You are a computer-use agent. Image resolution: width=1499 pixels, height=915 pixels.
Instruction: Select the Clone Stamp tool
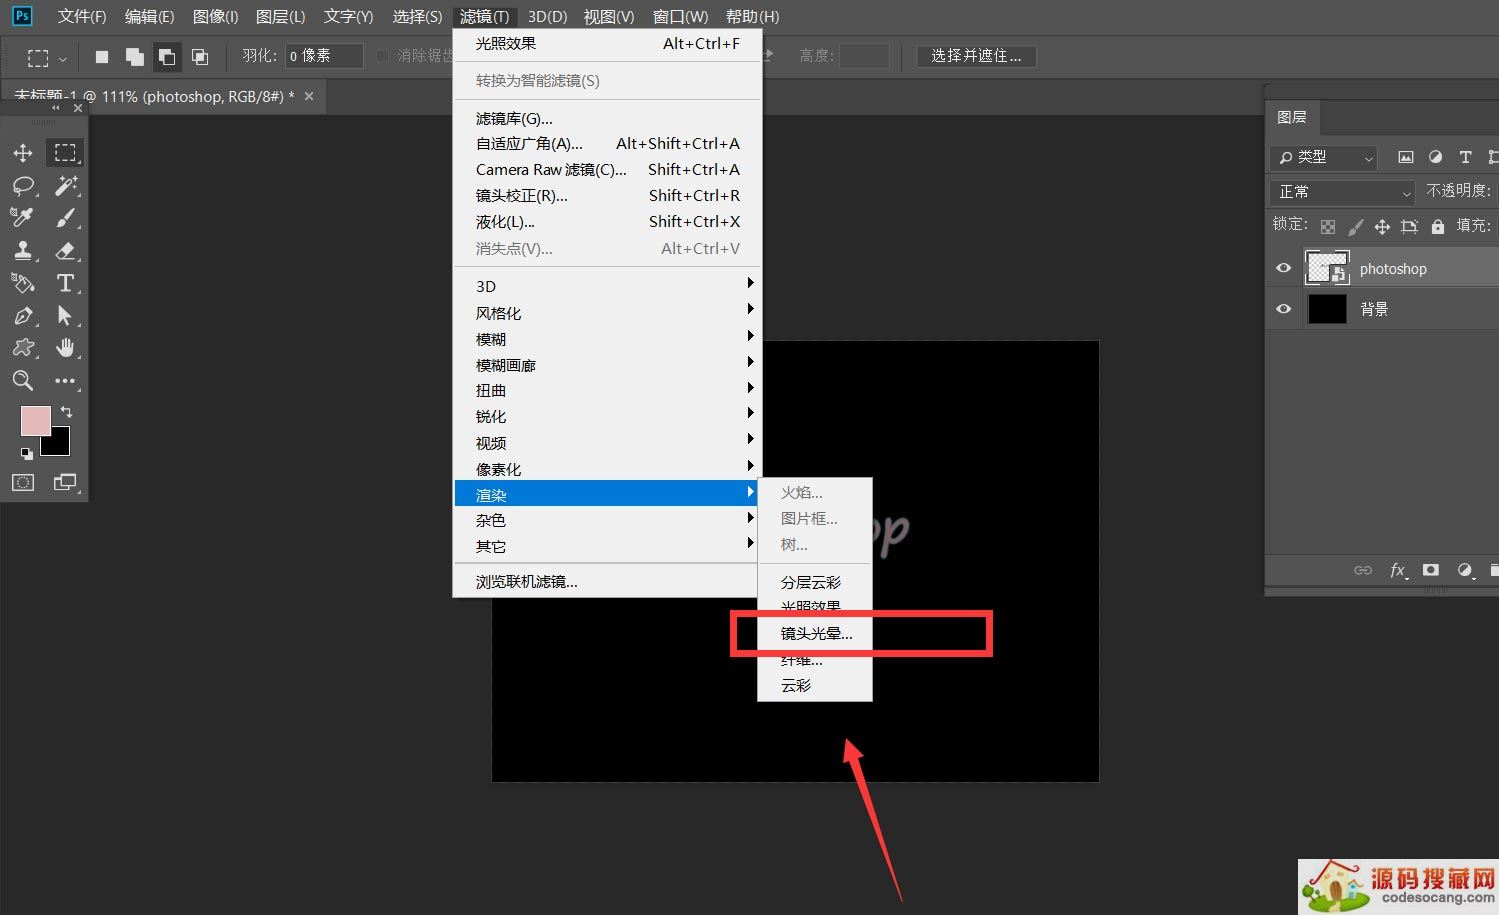click(x=23, y=250)
